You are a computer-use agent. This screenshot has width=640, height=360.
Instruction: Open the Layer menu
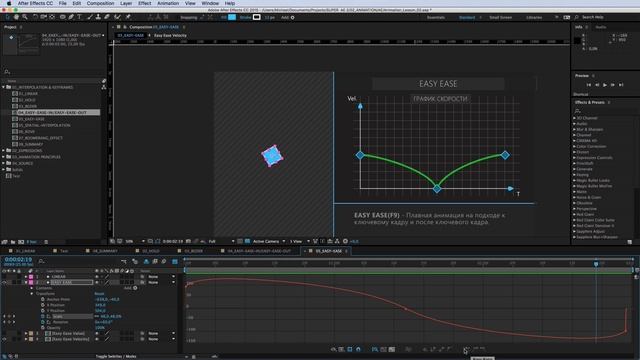(x=126, y=3)
